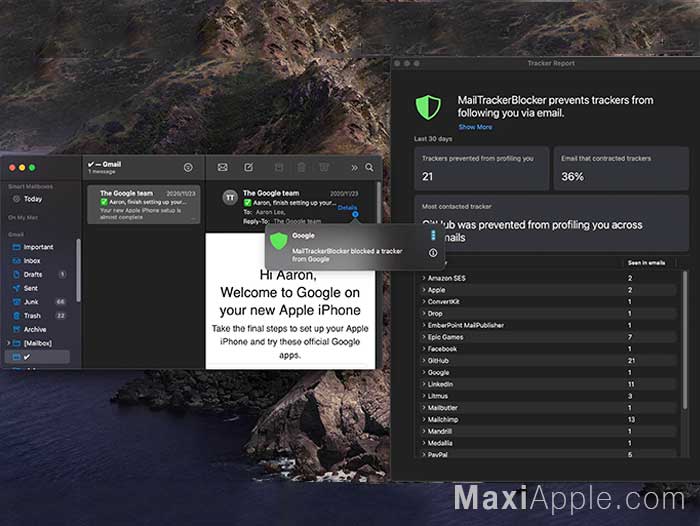Select the checkmark mailbox in sidebar
Screen dimensions: 700x526
point(37,357)
